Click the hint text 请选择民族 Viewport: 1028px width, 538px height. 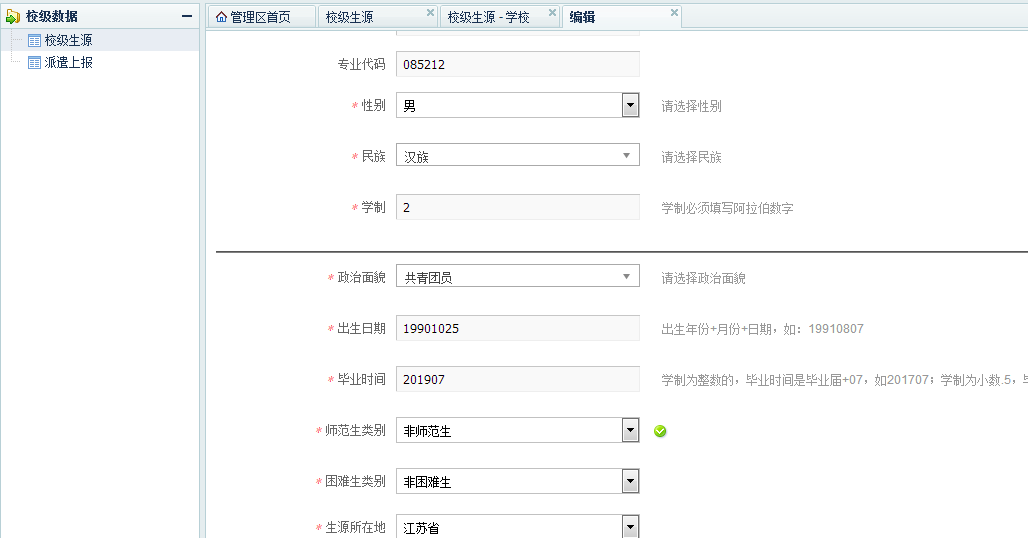691,157
